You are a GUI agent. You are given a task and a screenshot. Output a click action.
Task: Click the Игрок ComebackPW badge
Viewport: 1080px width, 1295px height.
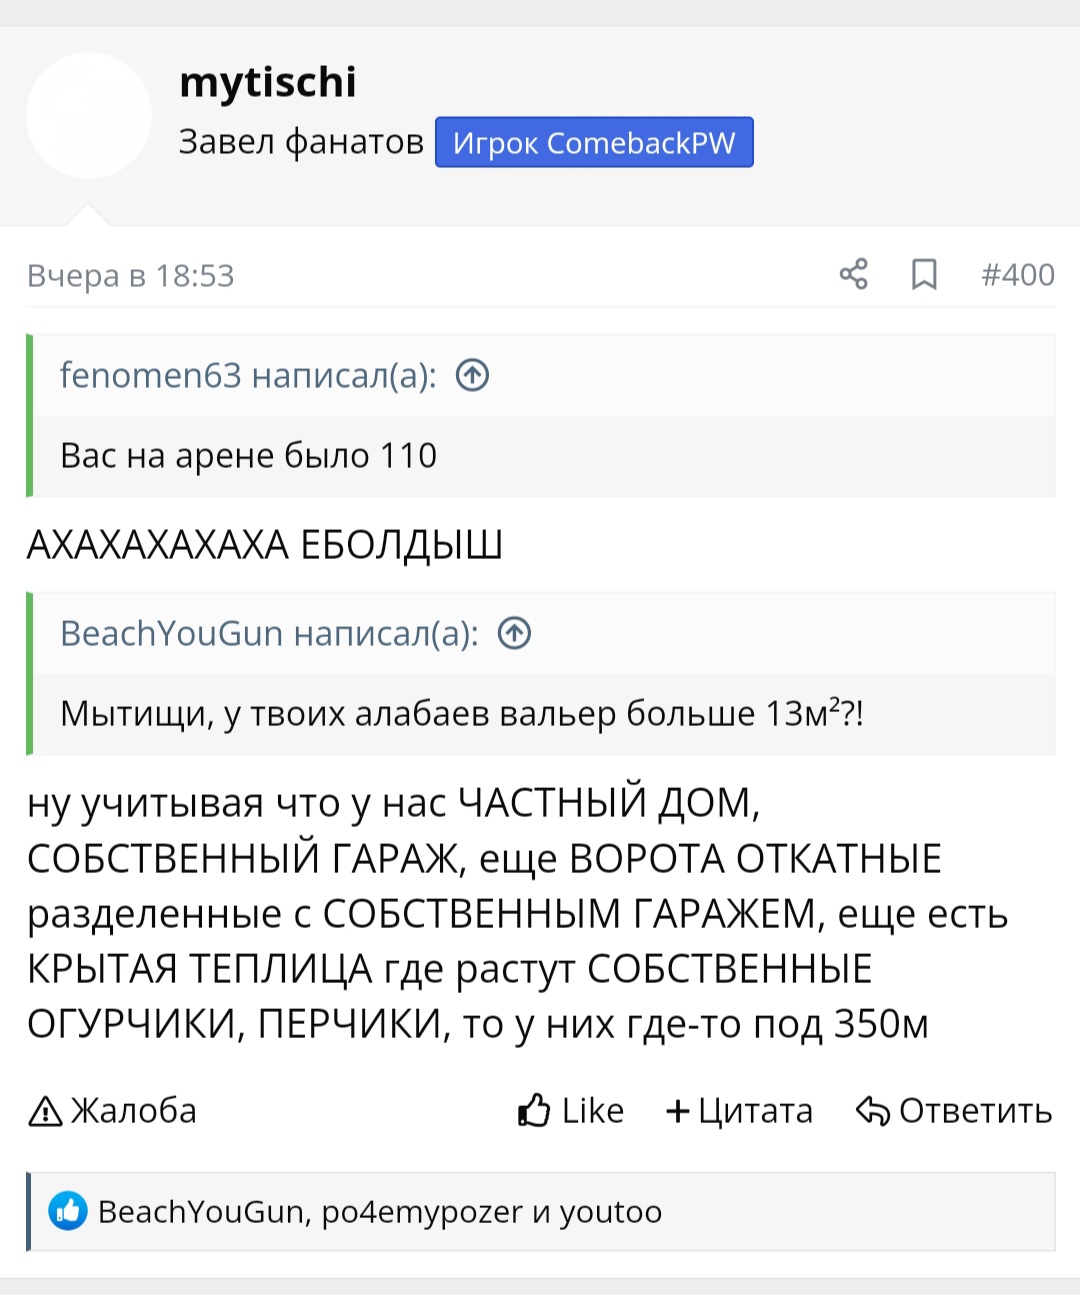[594, 143]
